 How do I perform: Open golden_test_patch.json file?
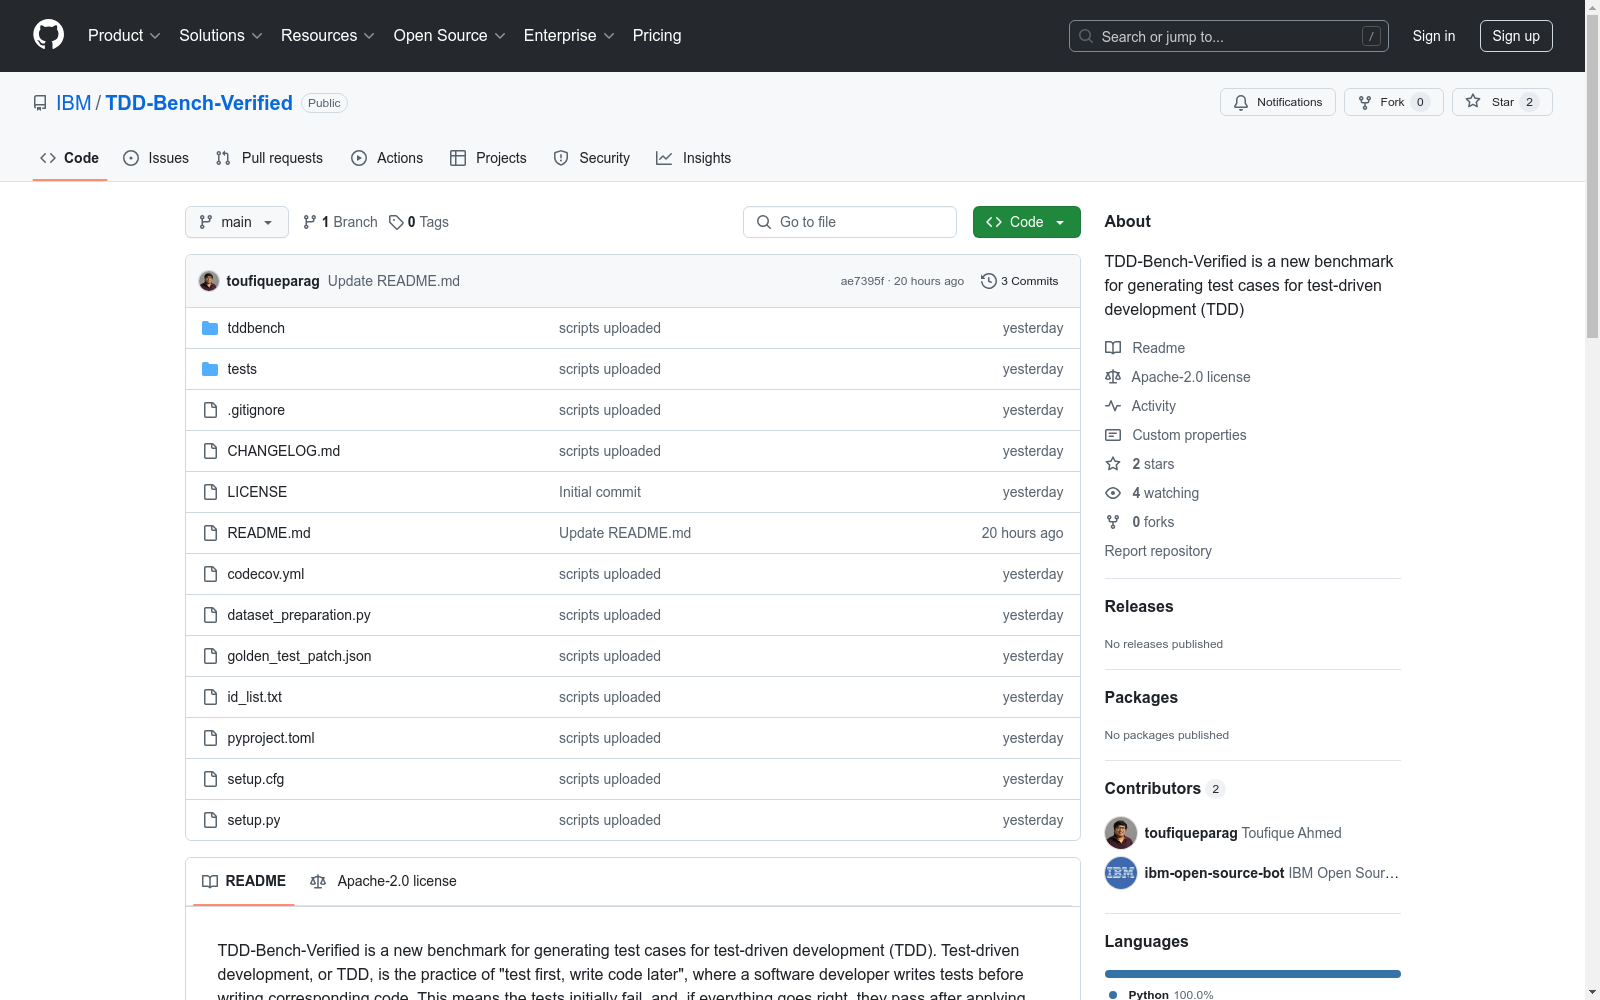click(x=299, y=656)
